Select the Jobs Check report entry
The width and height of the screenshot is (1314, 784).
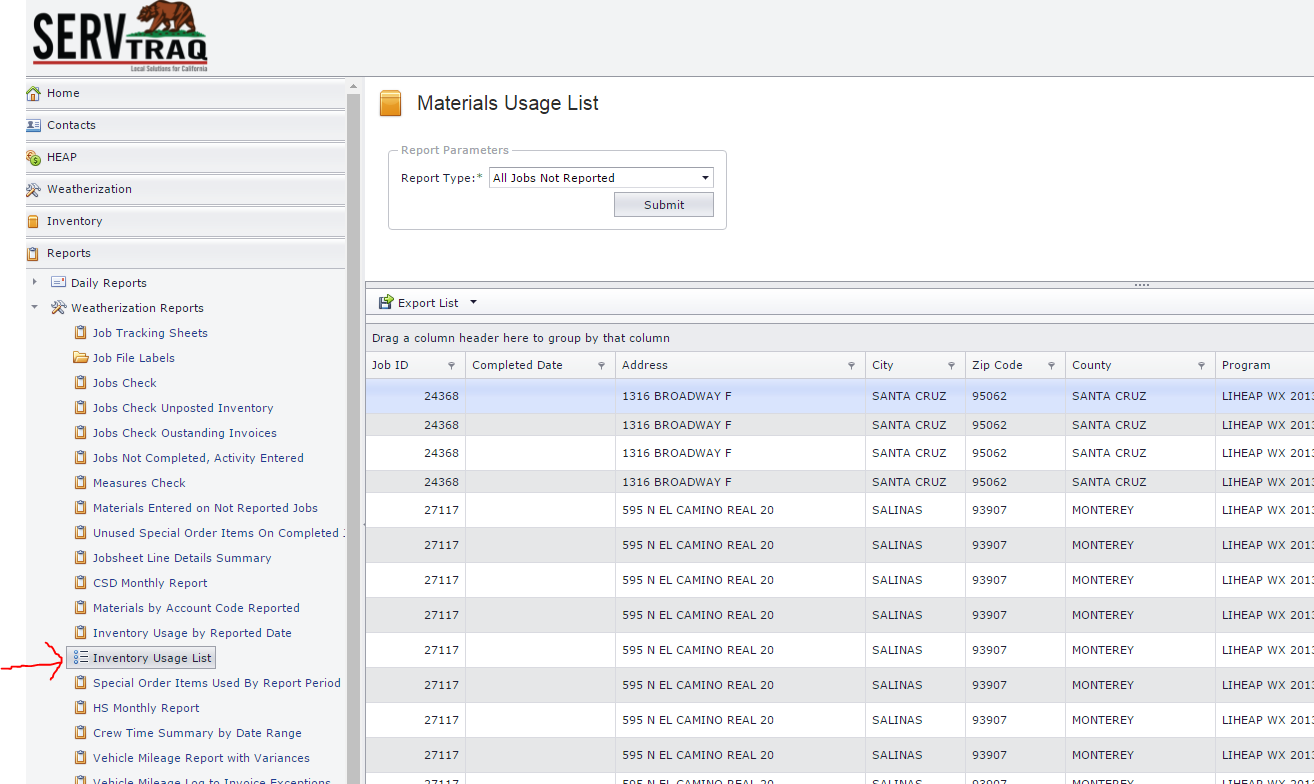[x=123, y=382]
